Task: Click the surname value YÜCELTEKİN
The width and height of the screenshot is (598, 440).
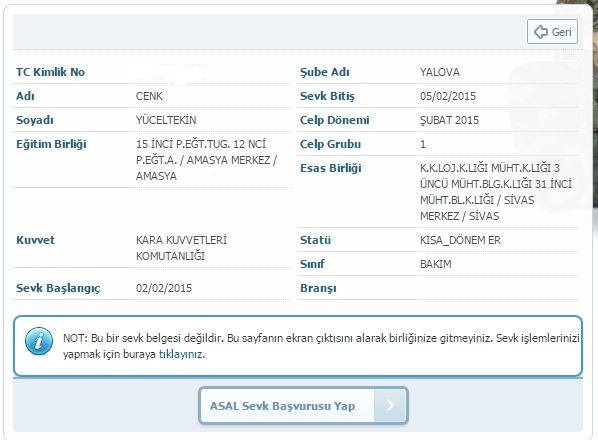Action: 166,120
